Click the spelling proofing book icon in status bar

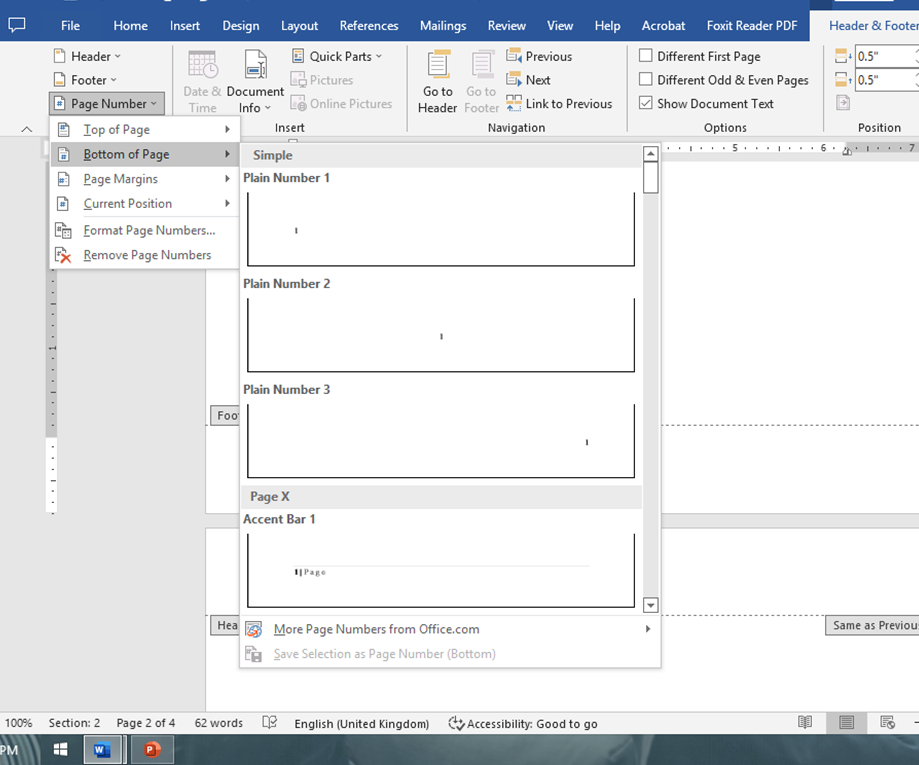[x=270, y=723]
